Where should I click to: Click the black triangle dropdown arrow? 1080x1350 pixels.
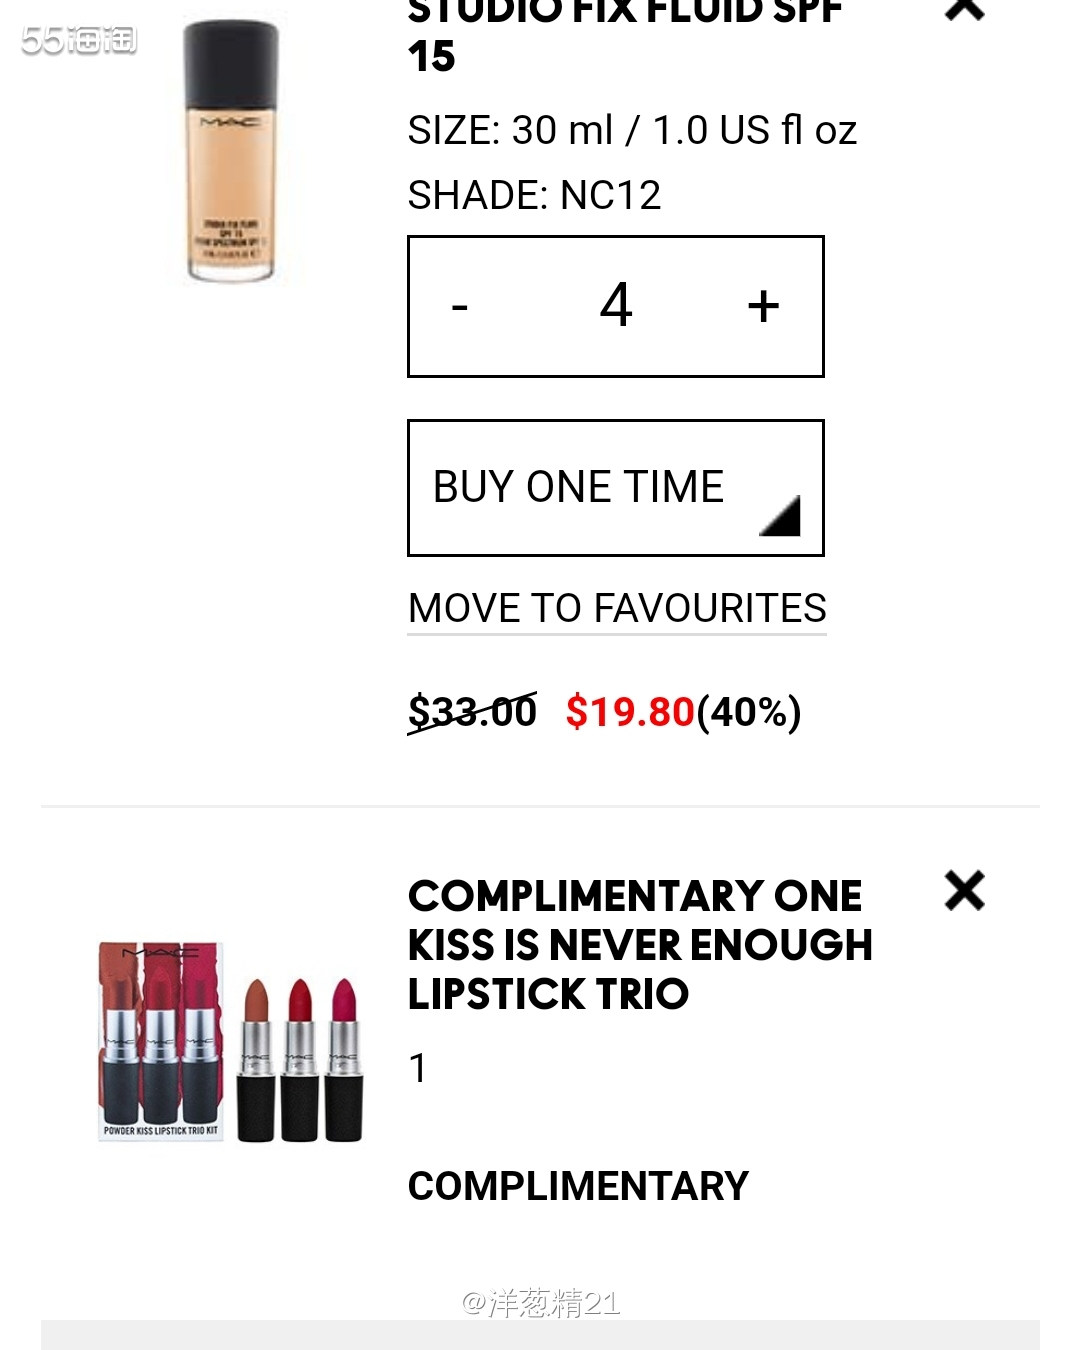tap(780, 516)
